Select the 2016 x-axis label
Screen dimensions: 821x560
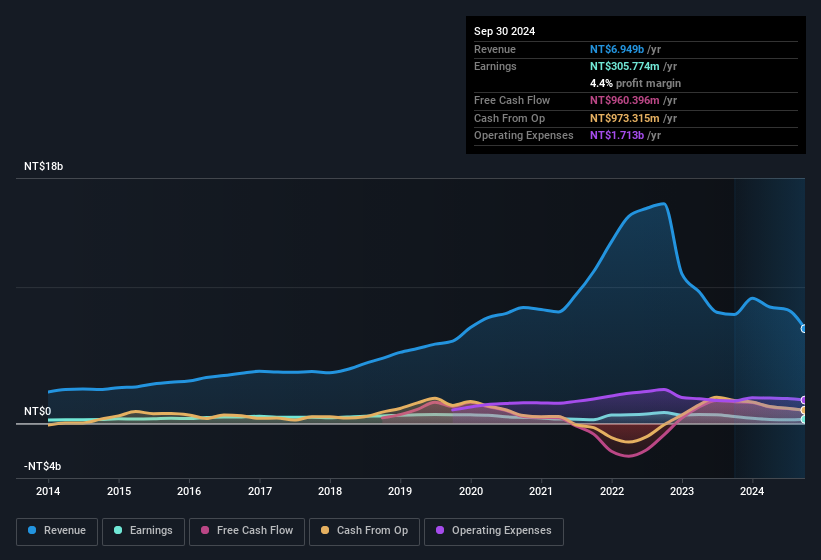click(x=189, y=491)
